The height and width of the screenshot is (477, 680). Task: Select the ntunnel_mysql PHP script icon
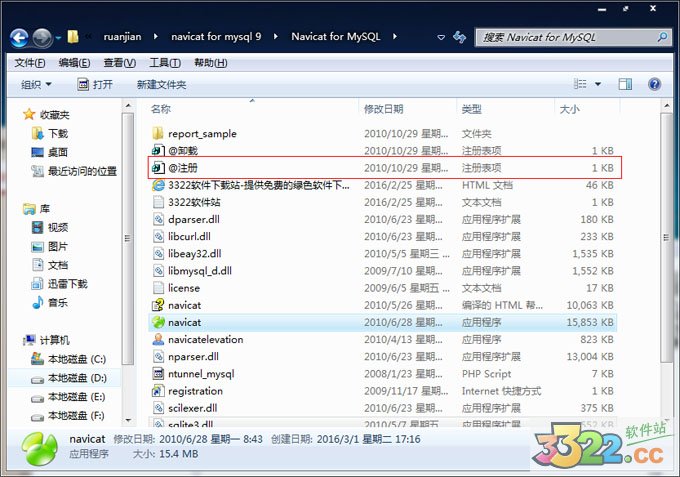[158, 373]
